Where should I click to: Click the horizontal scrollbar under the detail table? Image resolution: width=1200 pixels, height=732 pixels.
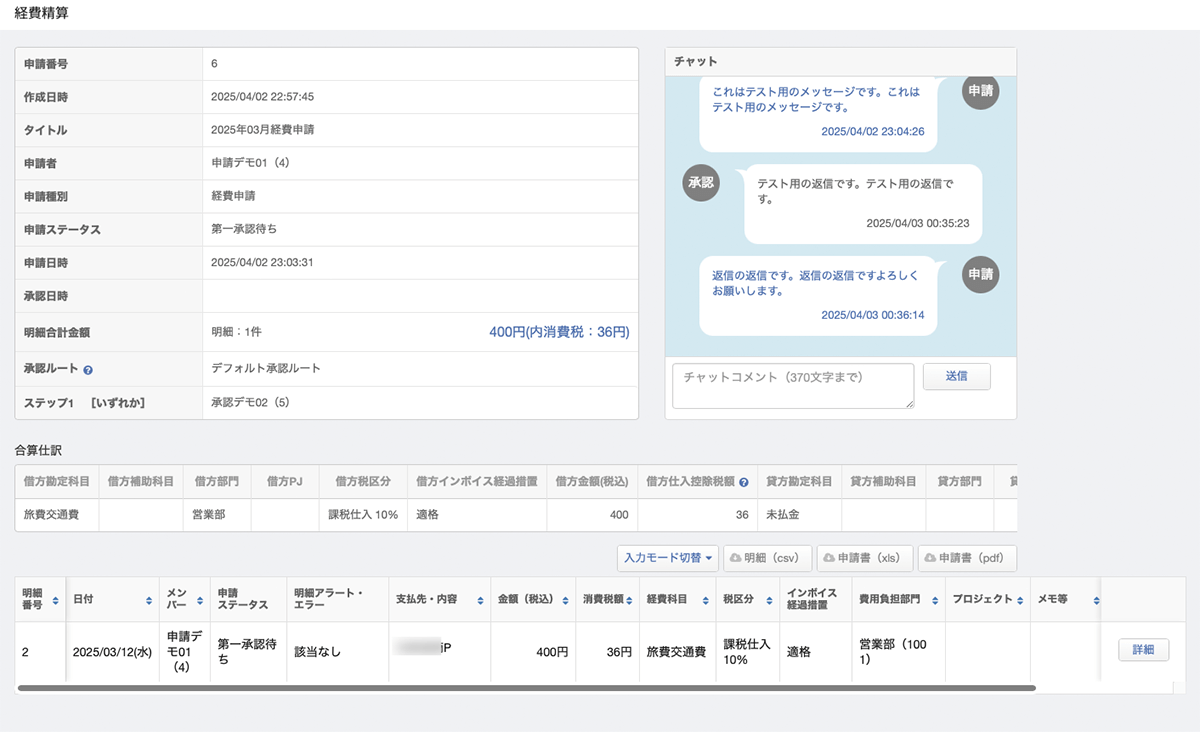[x=527, y=688]
